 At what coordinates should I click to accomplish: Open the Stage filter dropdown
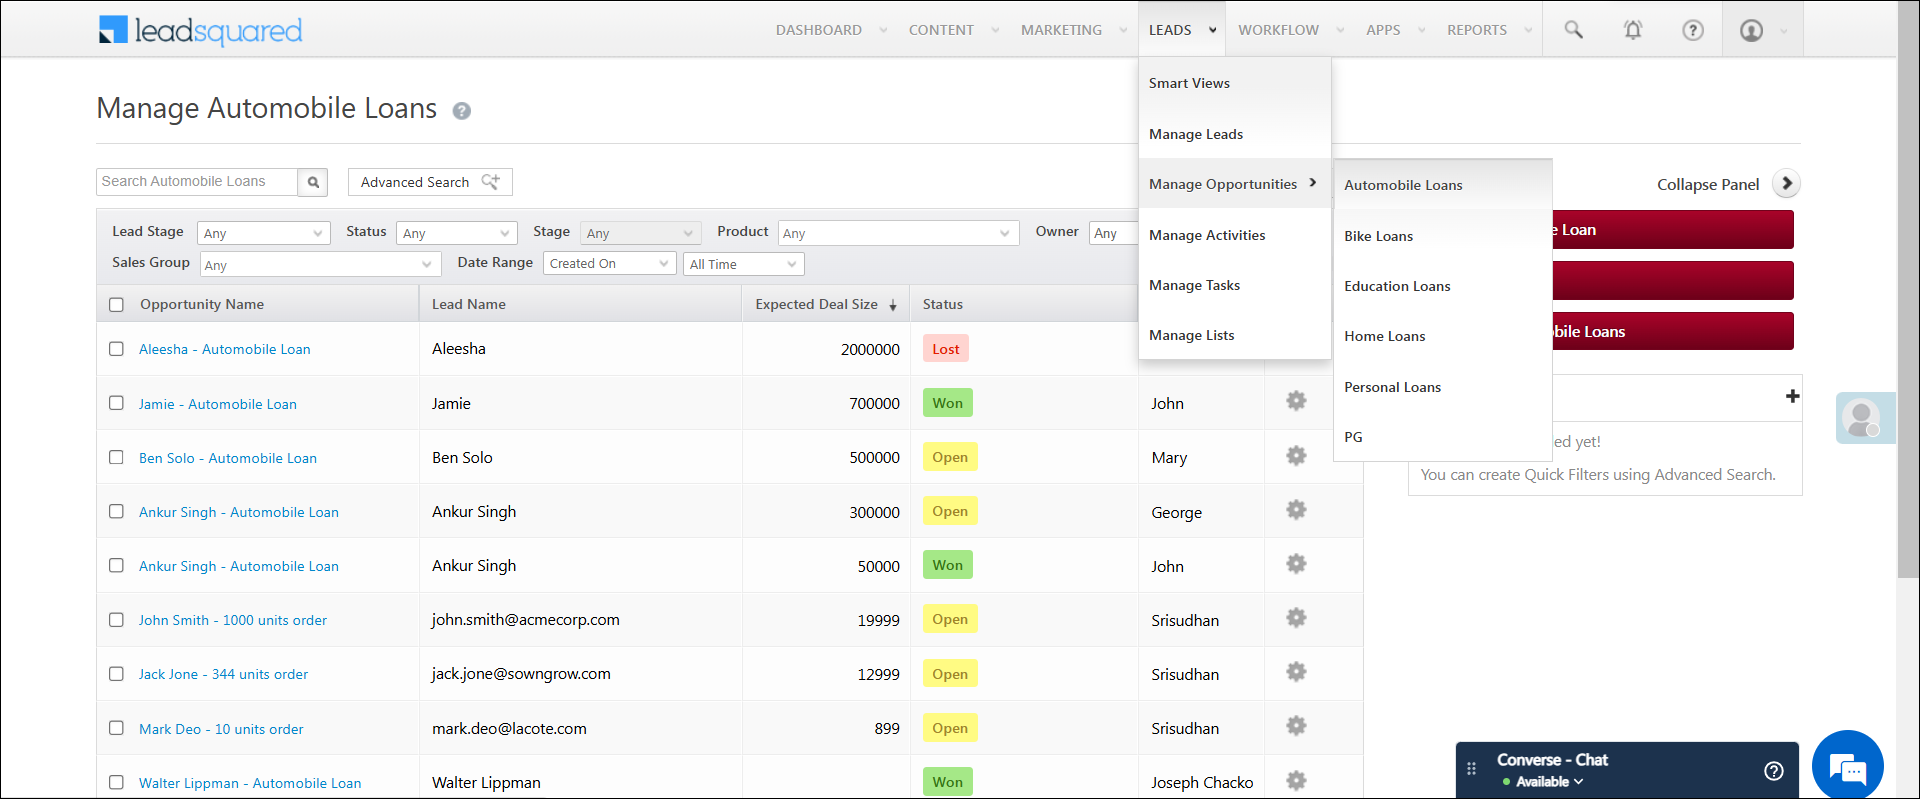click(x=641, y=233)
